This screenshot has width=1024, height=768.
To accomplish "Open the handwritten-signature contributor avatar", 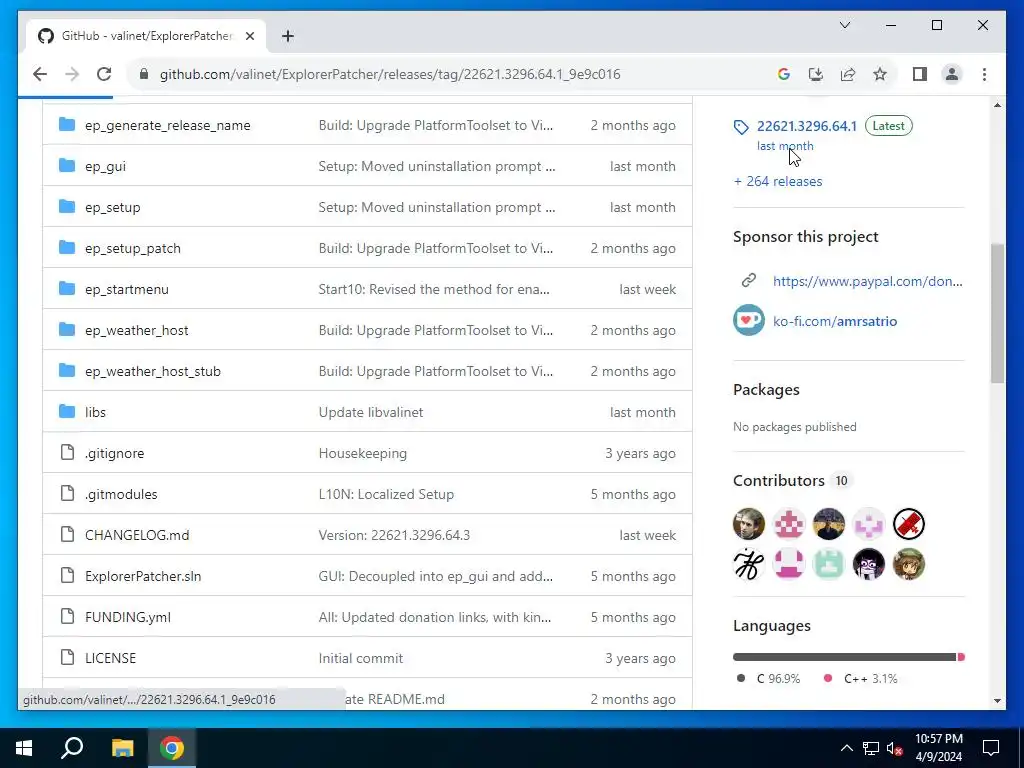I will click(748, 564).
